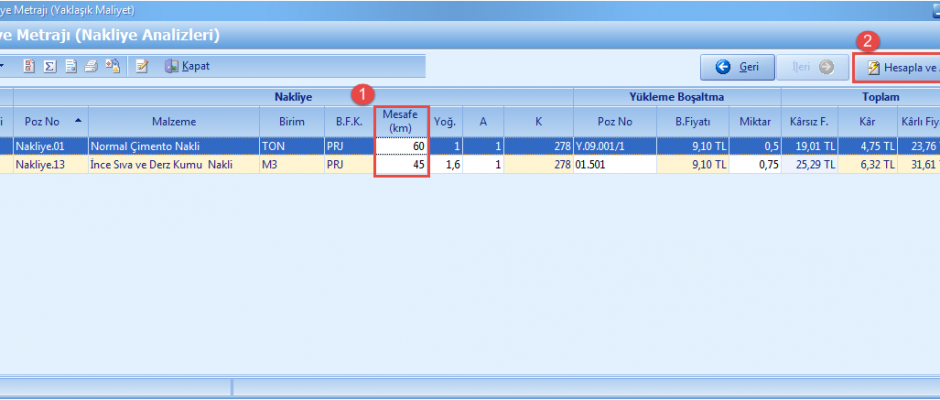Image resolution: width=940 pixels, height=400 pixels.
Task: Click the edit note pencil icon
Action: click(x=142, y=66)
